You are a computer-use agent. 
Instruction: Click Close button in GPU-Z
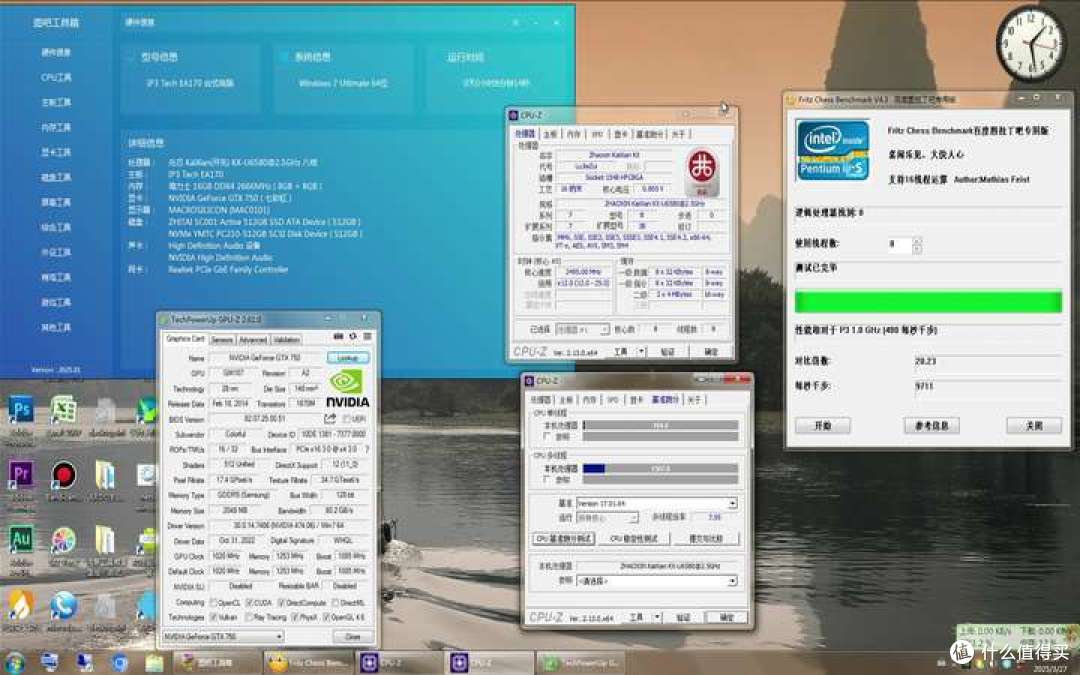pyautogui.click(x=352, y=636)
